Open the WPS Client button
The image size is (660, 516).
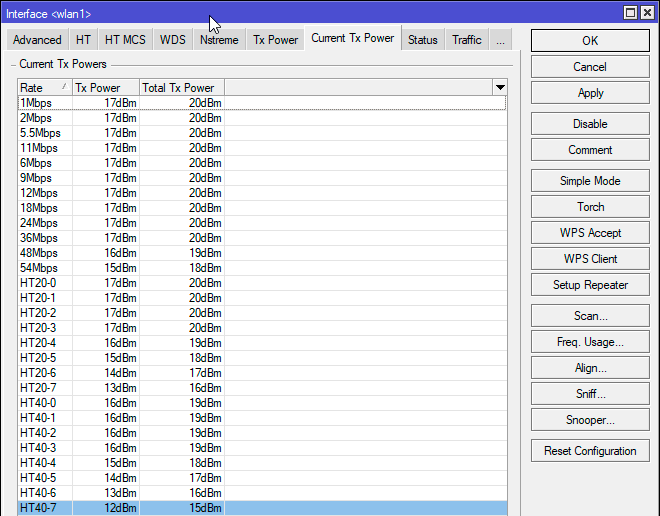(x=590, y=259)
